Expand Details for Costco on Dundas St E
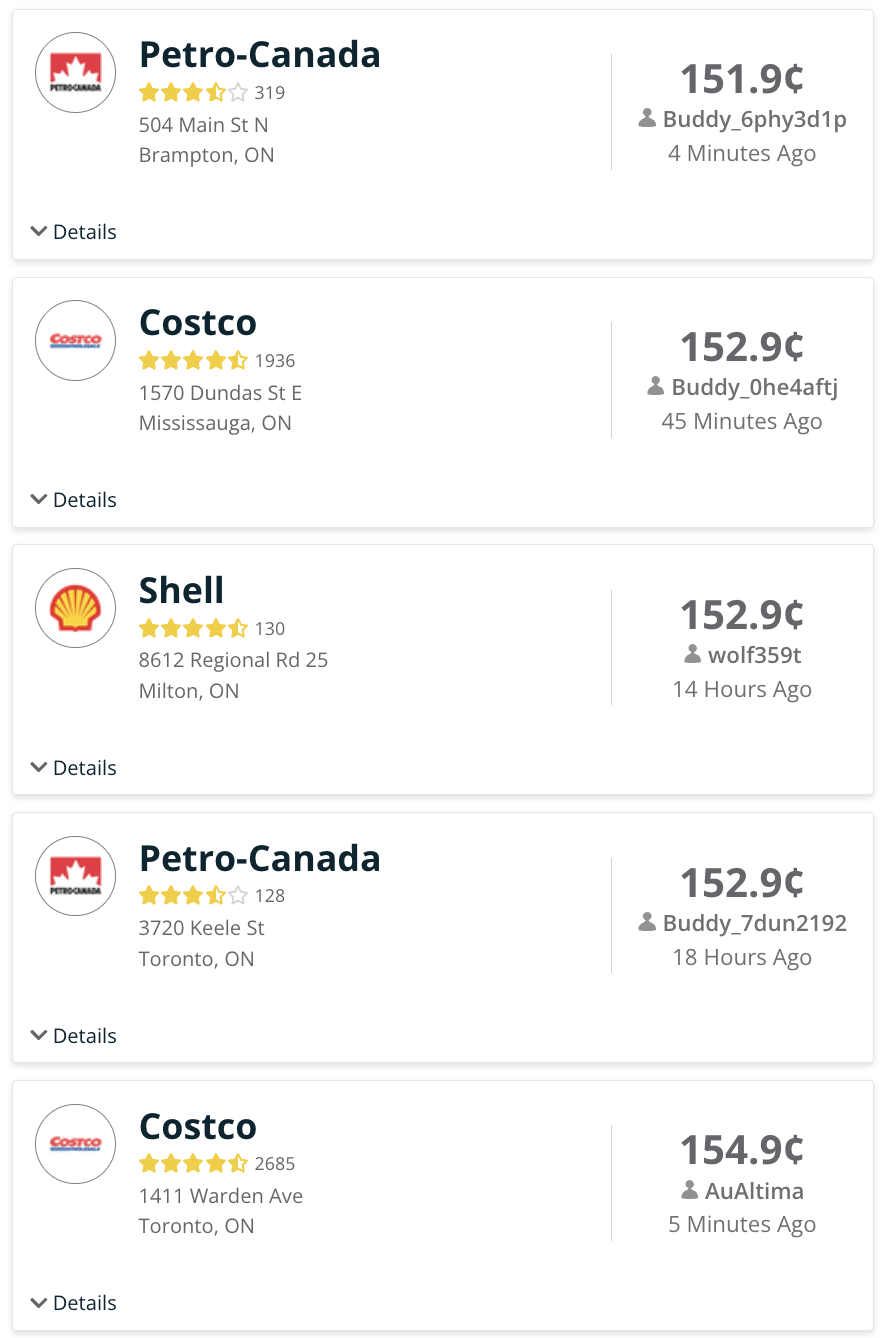This screenshot has height=1338, width=884. pyautogui.click(x=74, y=500)
